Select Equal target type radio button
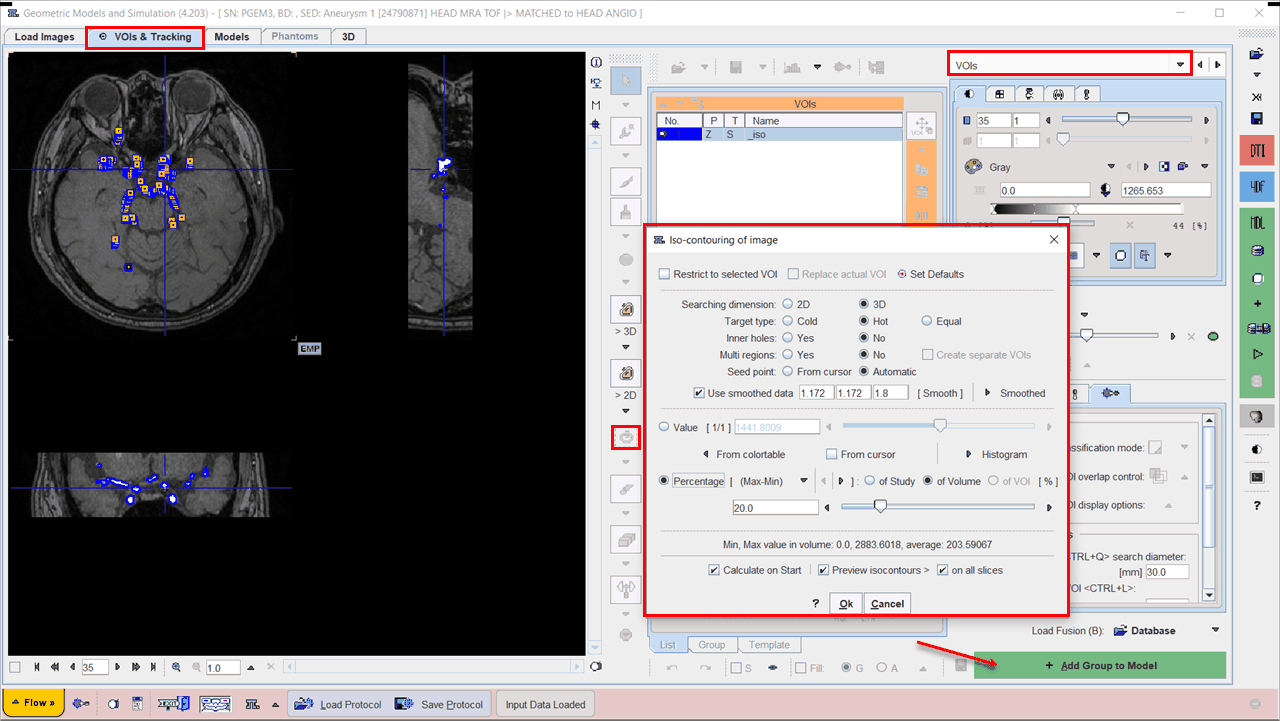1280x721 pixels. pos(927,321)
